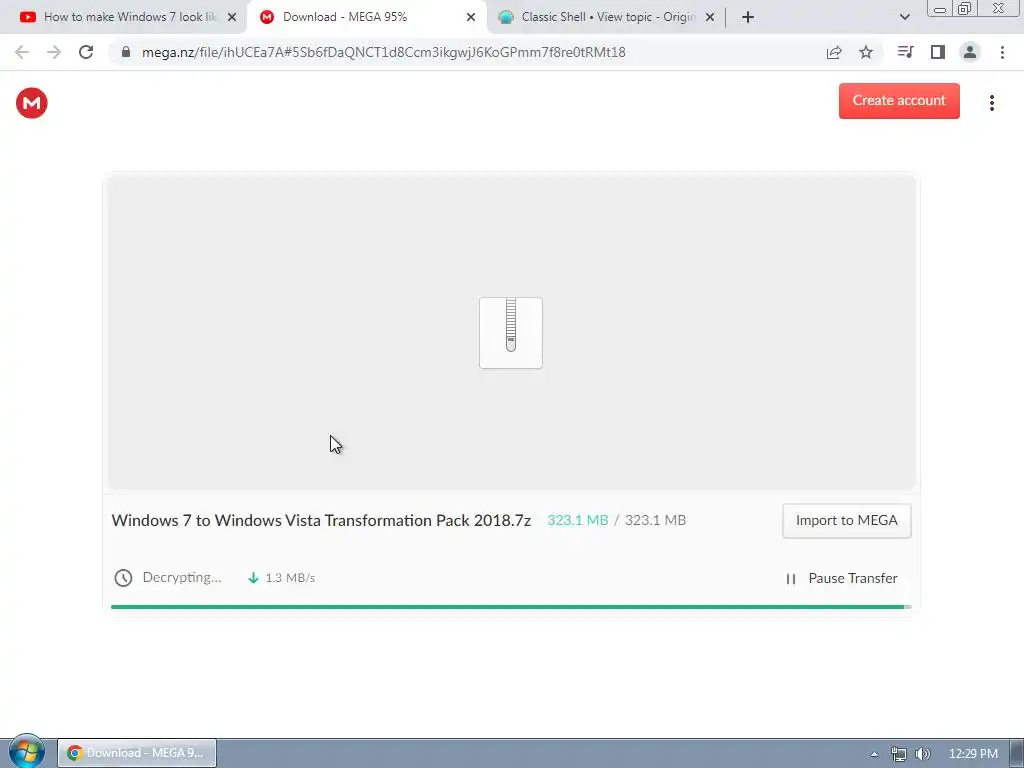Image resolution: width=1024 pixels, height=768 pixels.
Task: Open the tab search dropdown
Action: 904,18
